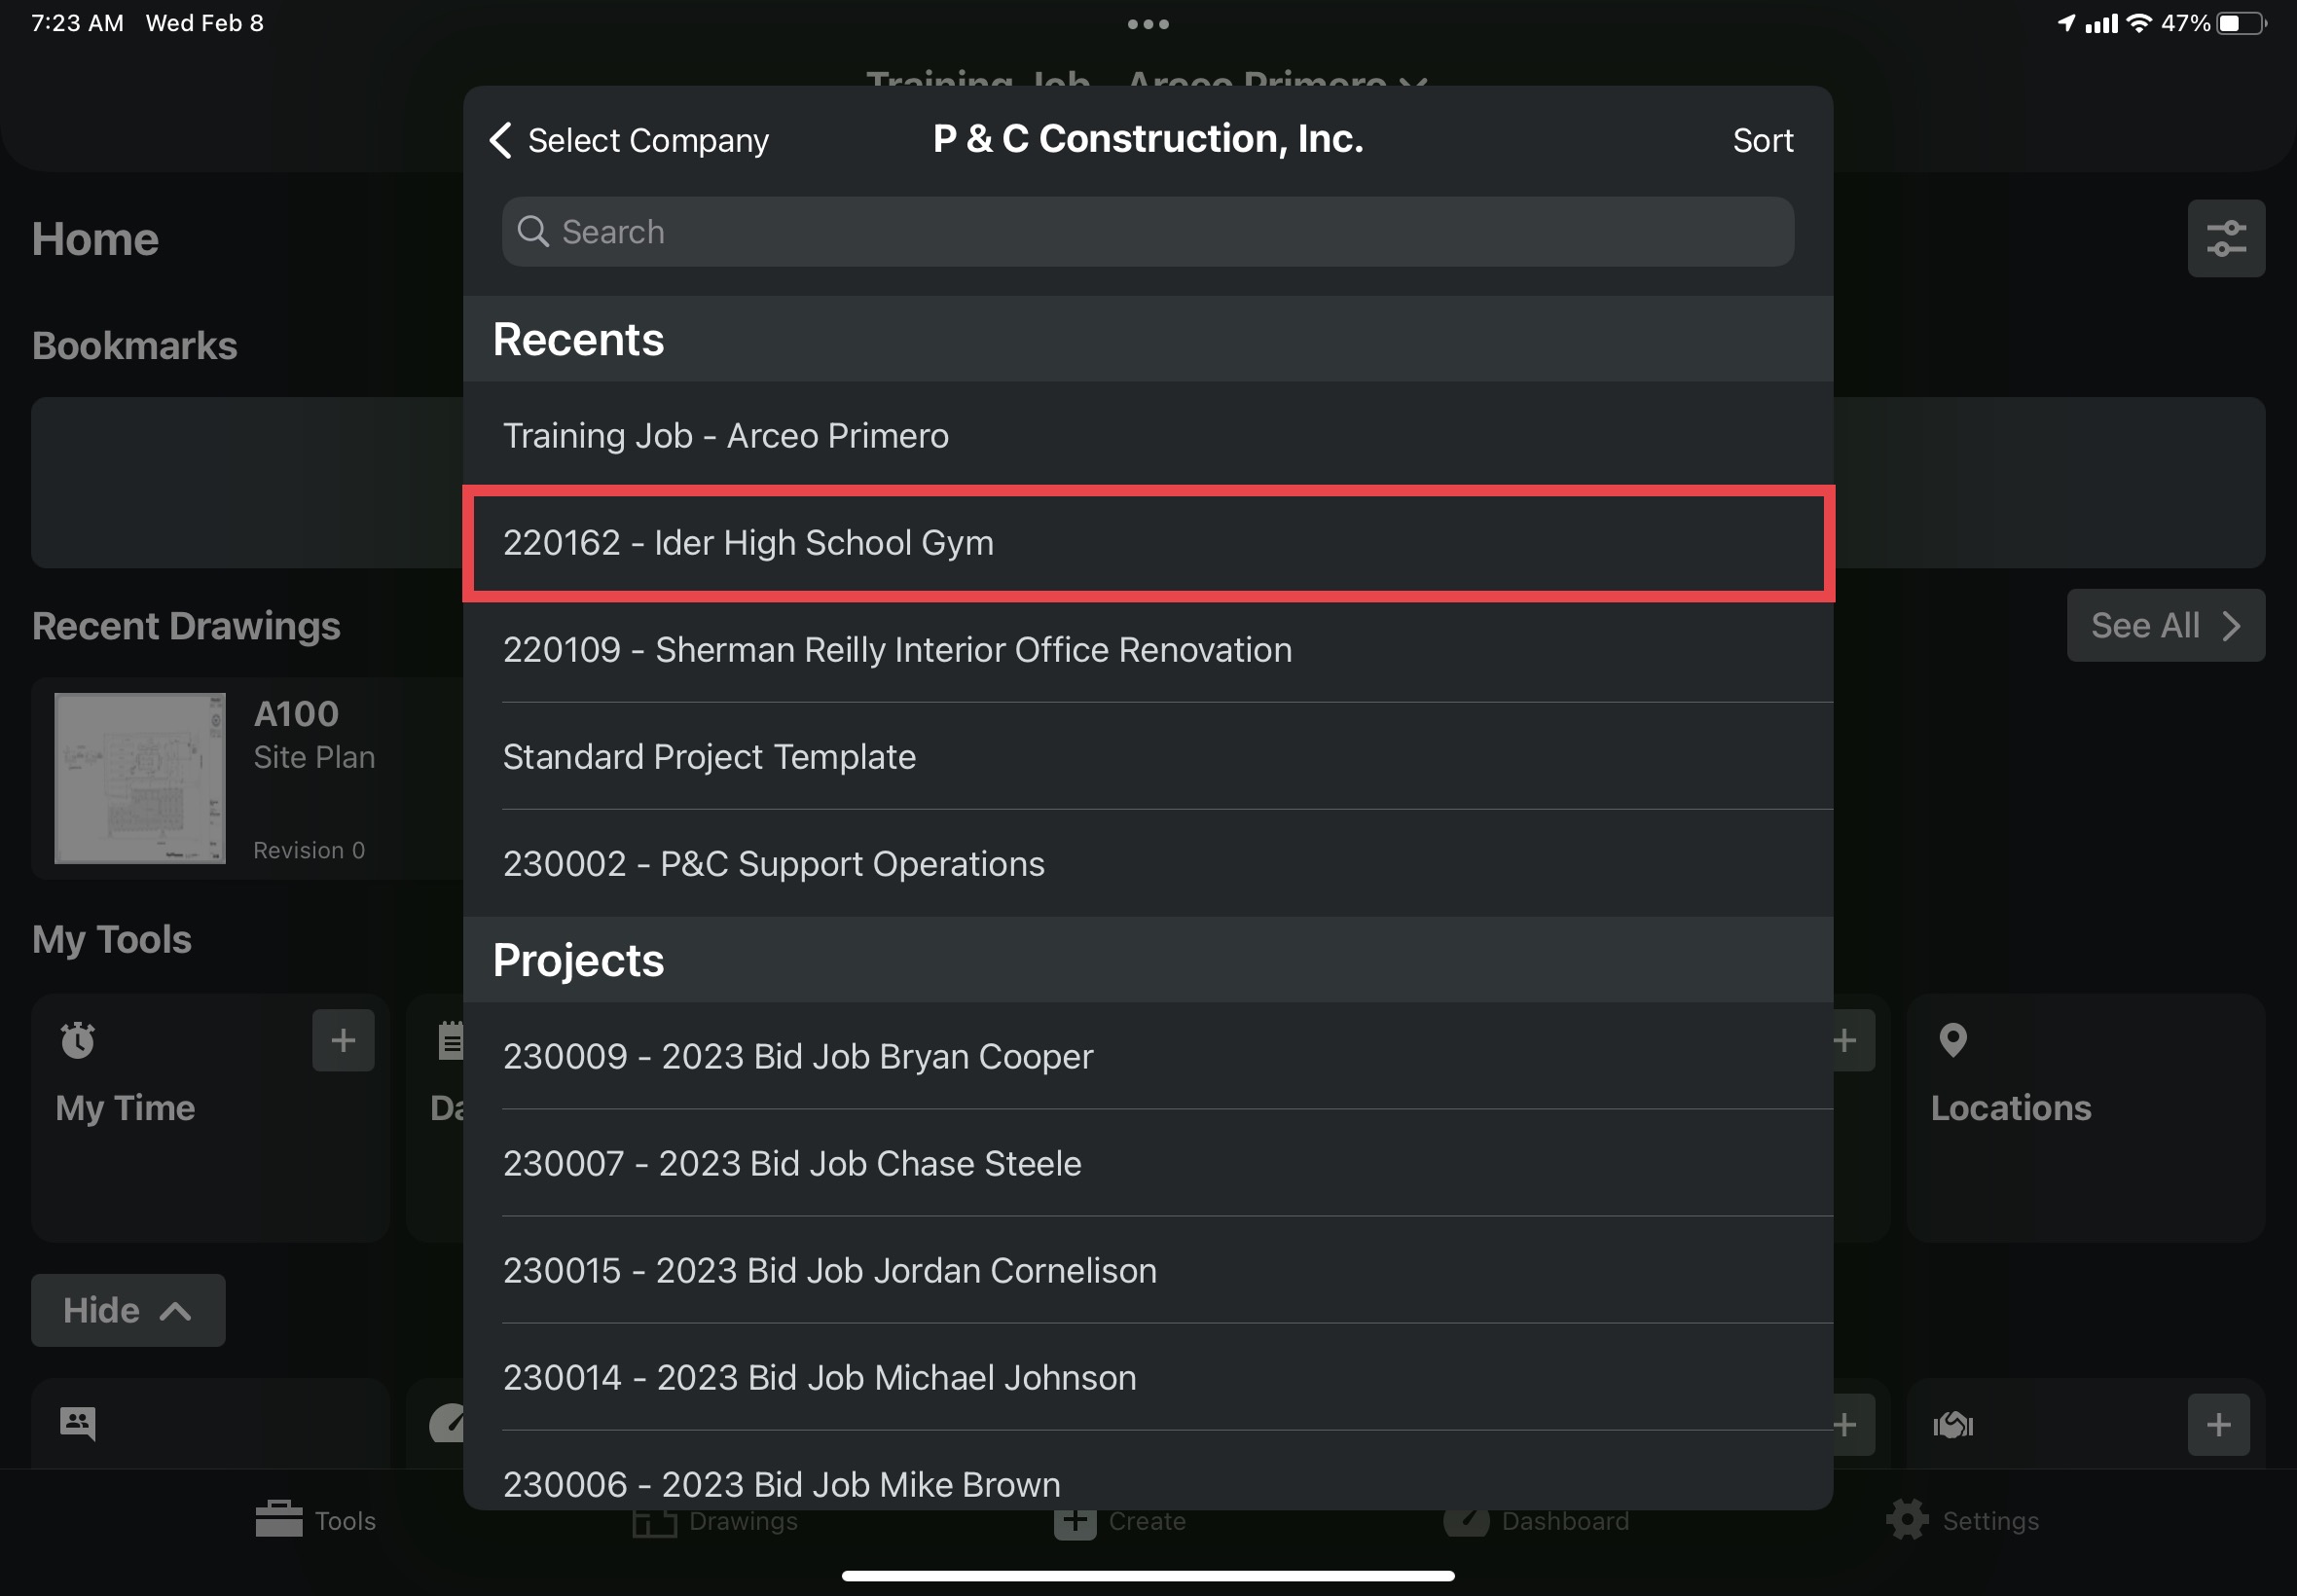This screenshot has height=1596, width=2297.
Task: Expand recent drawings with See All
Action: pos(2164,626)
